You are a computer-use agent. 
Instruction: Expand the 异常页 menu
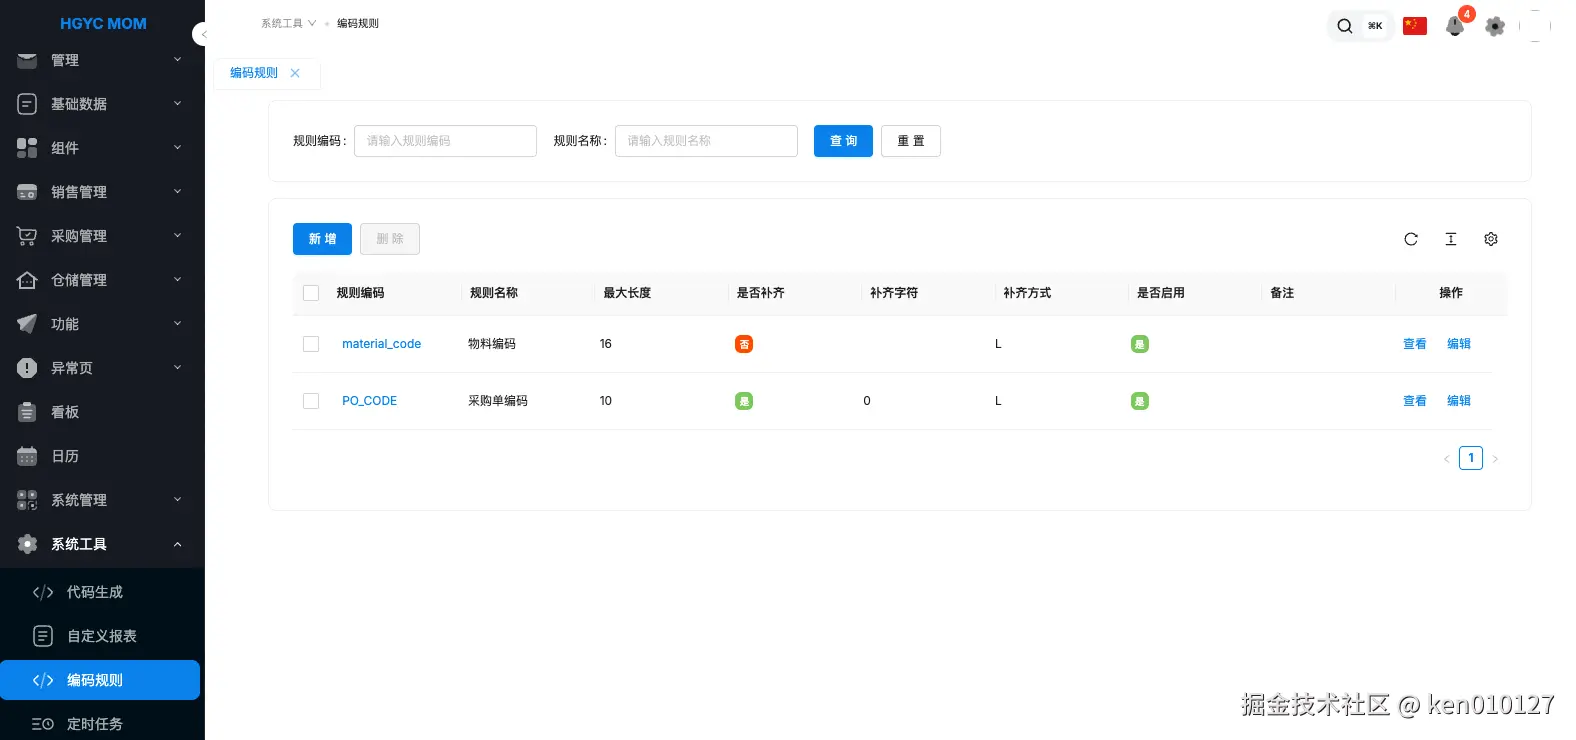click(178, 367)
